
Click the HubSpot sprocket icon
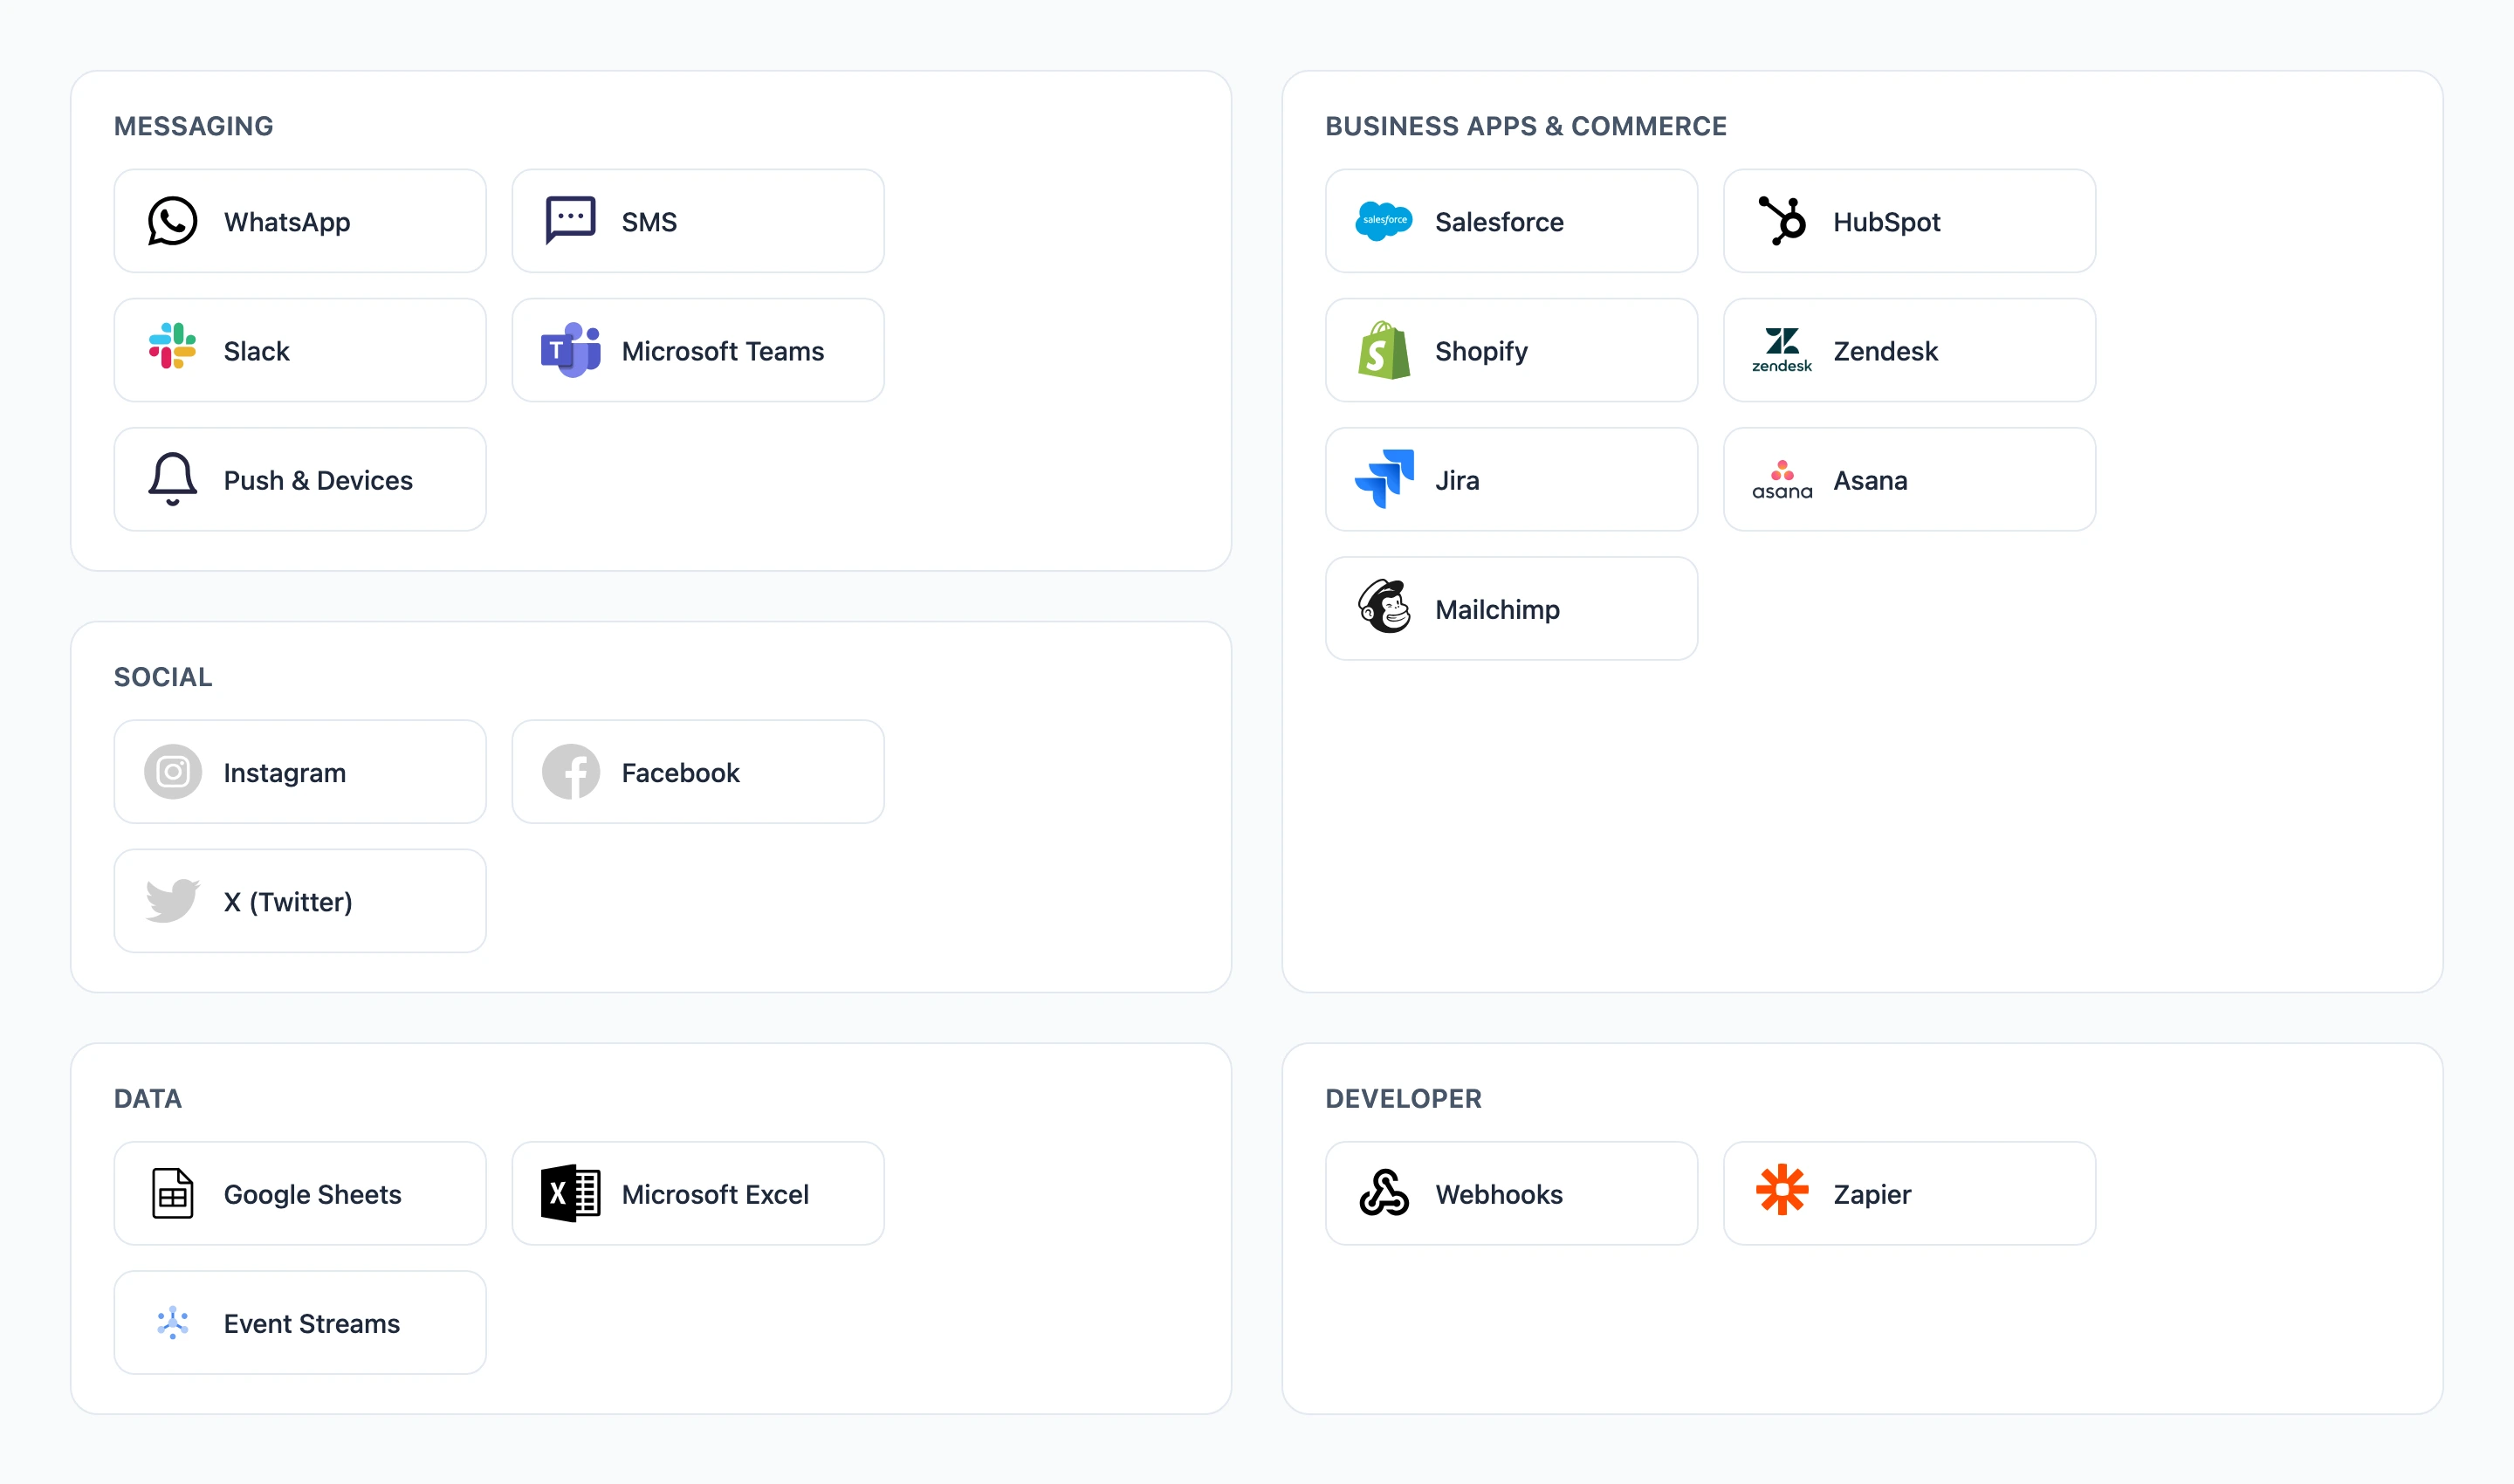tap(1782, 221)
